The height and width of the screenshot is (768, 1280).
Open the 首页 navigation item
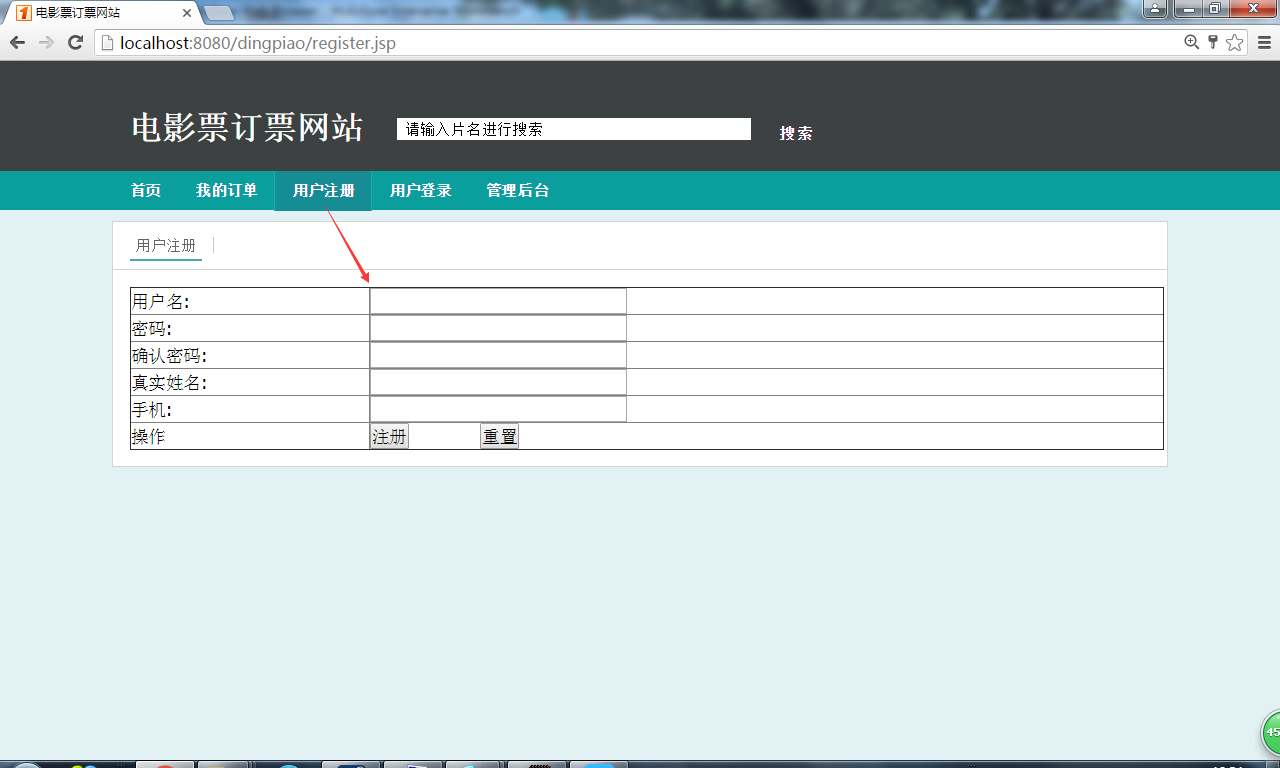tap(146, 190)
